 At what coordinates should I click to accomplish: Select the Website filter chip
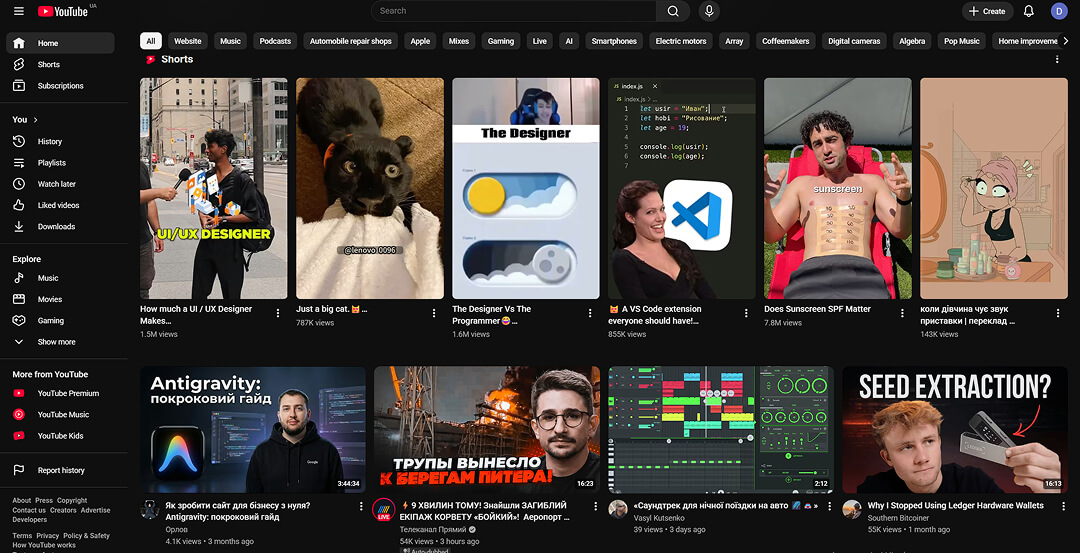[188, 41]
